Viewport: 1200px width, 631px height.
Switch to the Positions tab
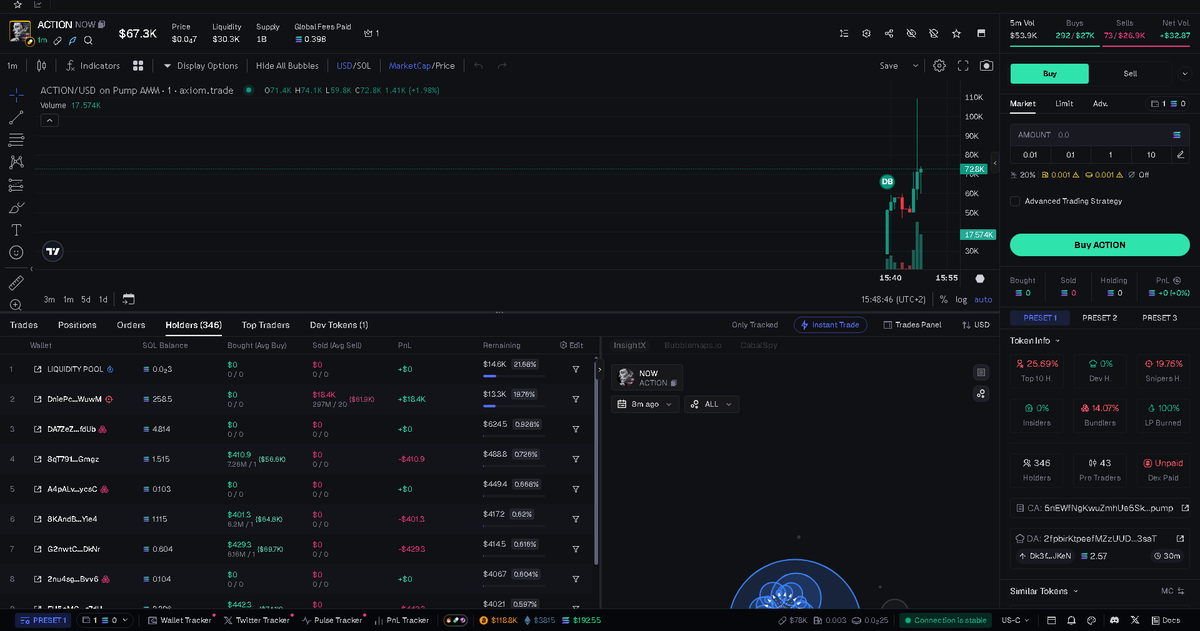point(77,325)
